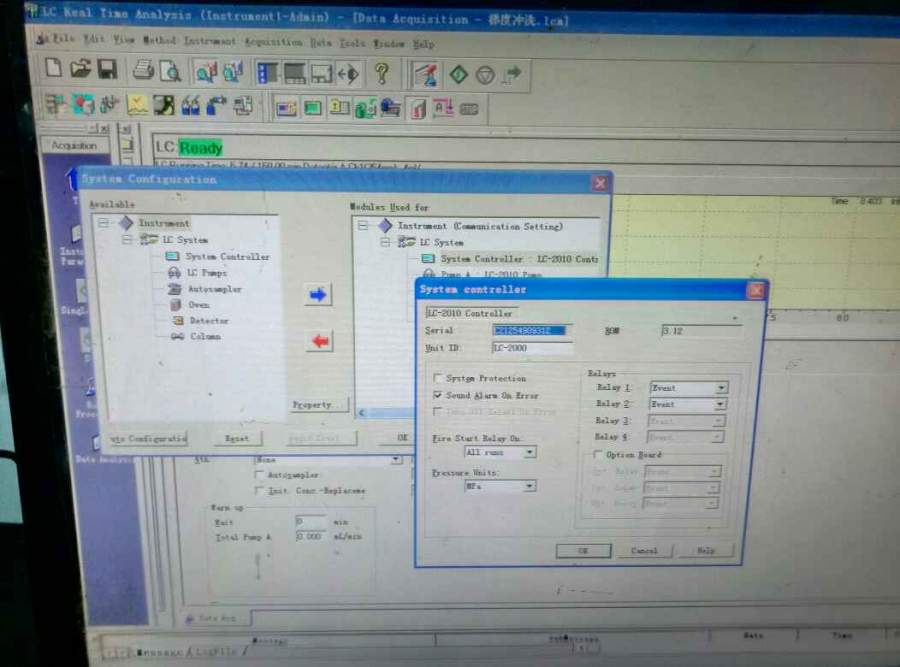Image resolution: width=900 pixels, height=667 pixels.
Task: Collapse the LC System node in Available tree
Action: [127, 239]
